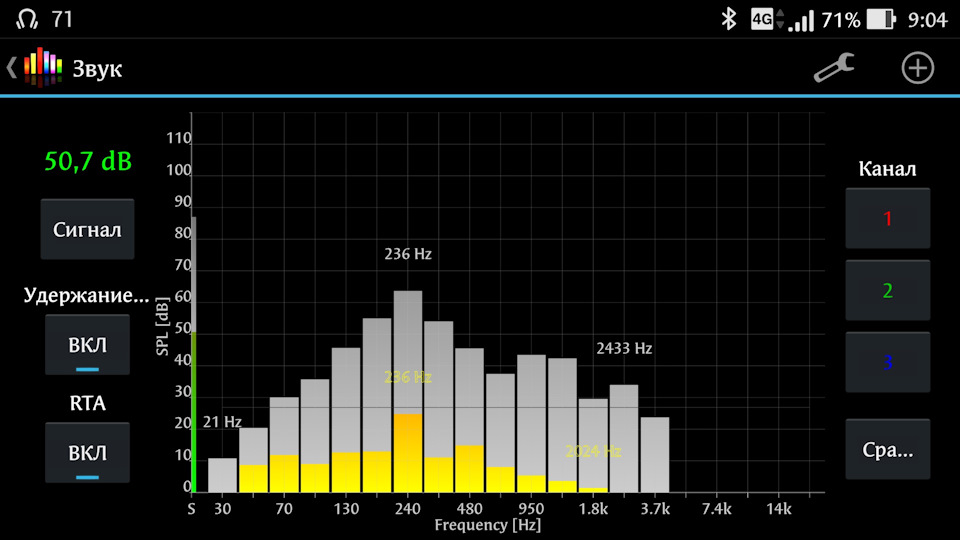Image resolution: width=960 pixels, height=540 pixels.
Task: Click the green SPL level meter bar
Action: click(x=193, y=410)
